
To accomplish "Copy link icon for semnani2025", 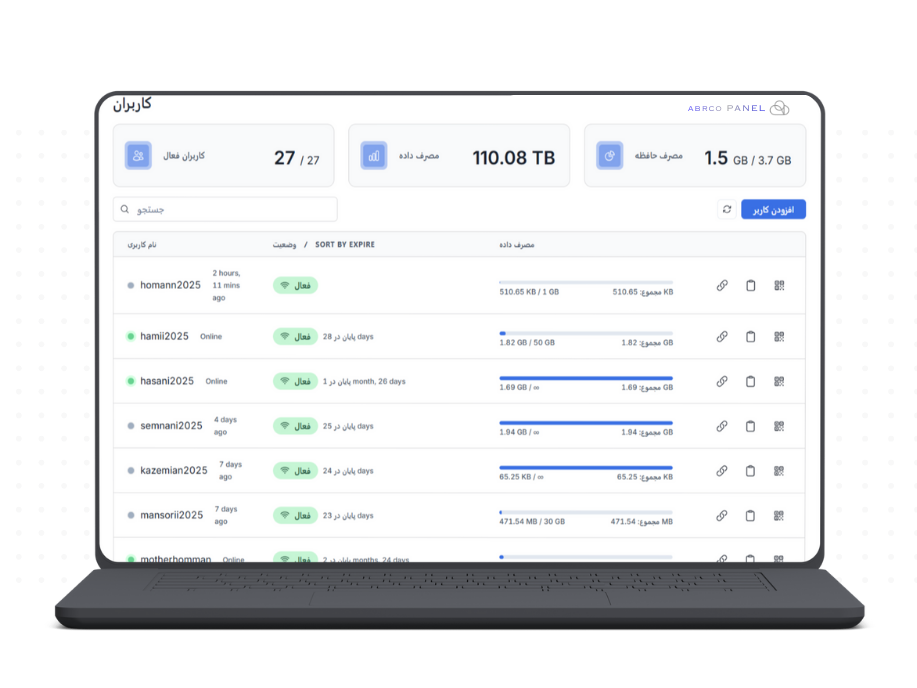I will click(x=722, y=426).
